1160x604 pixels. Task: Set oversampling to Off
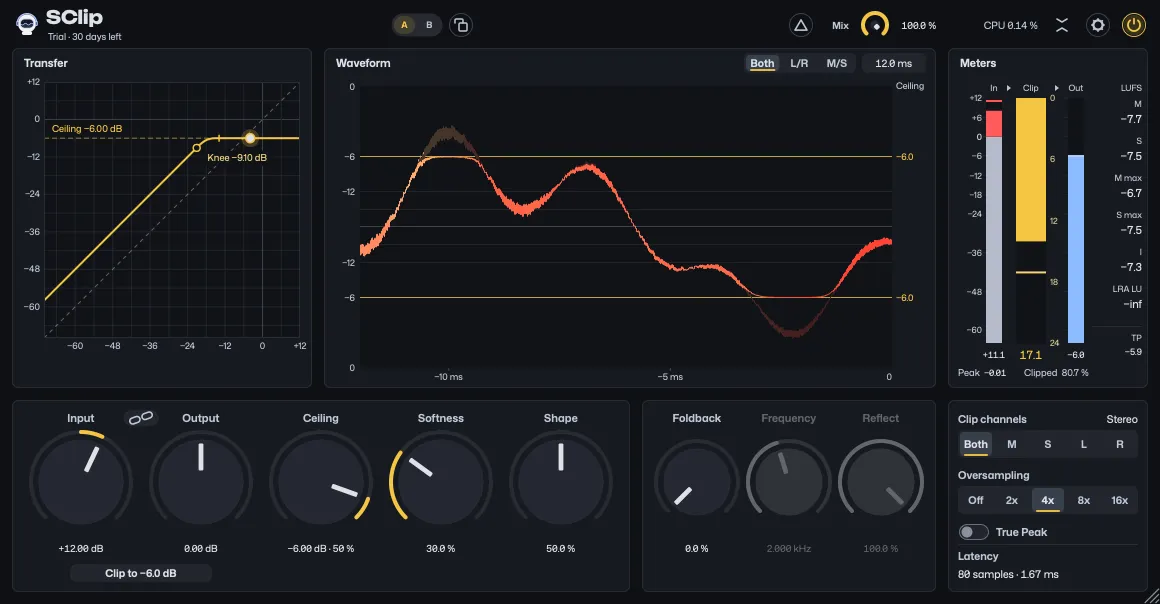[x=976, y=500]
